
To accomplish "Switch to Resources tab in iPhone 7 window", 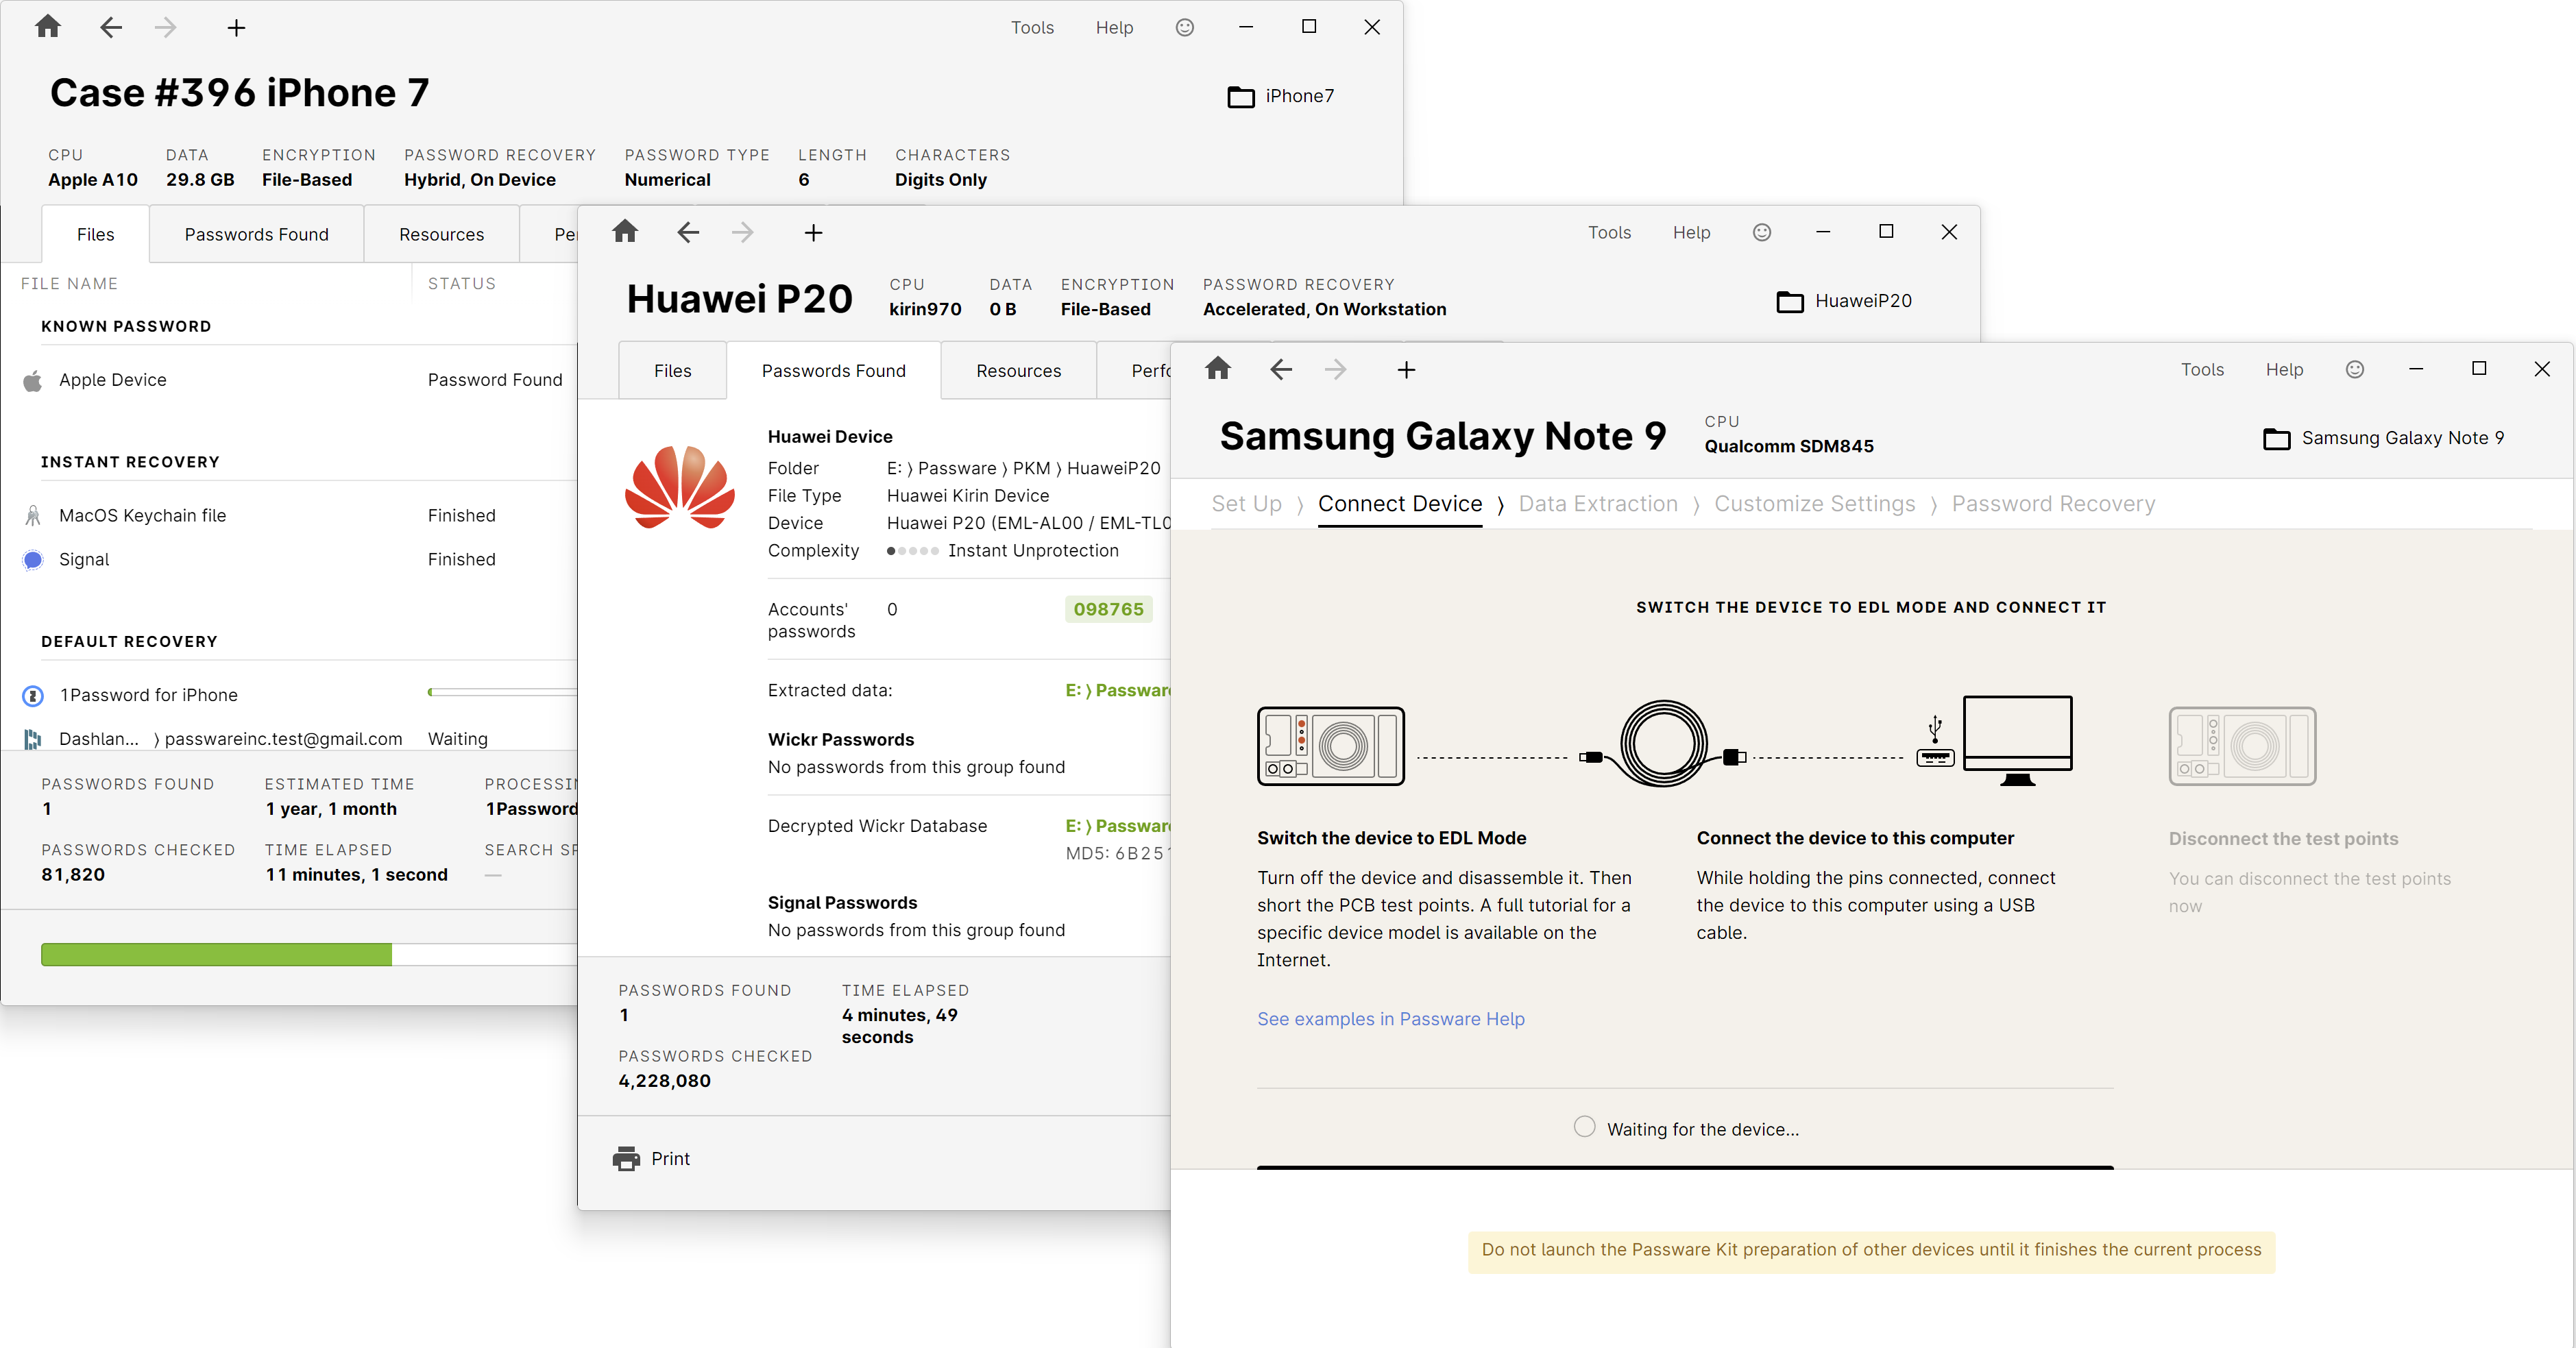I will click(x=441, y=234).
